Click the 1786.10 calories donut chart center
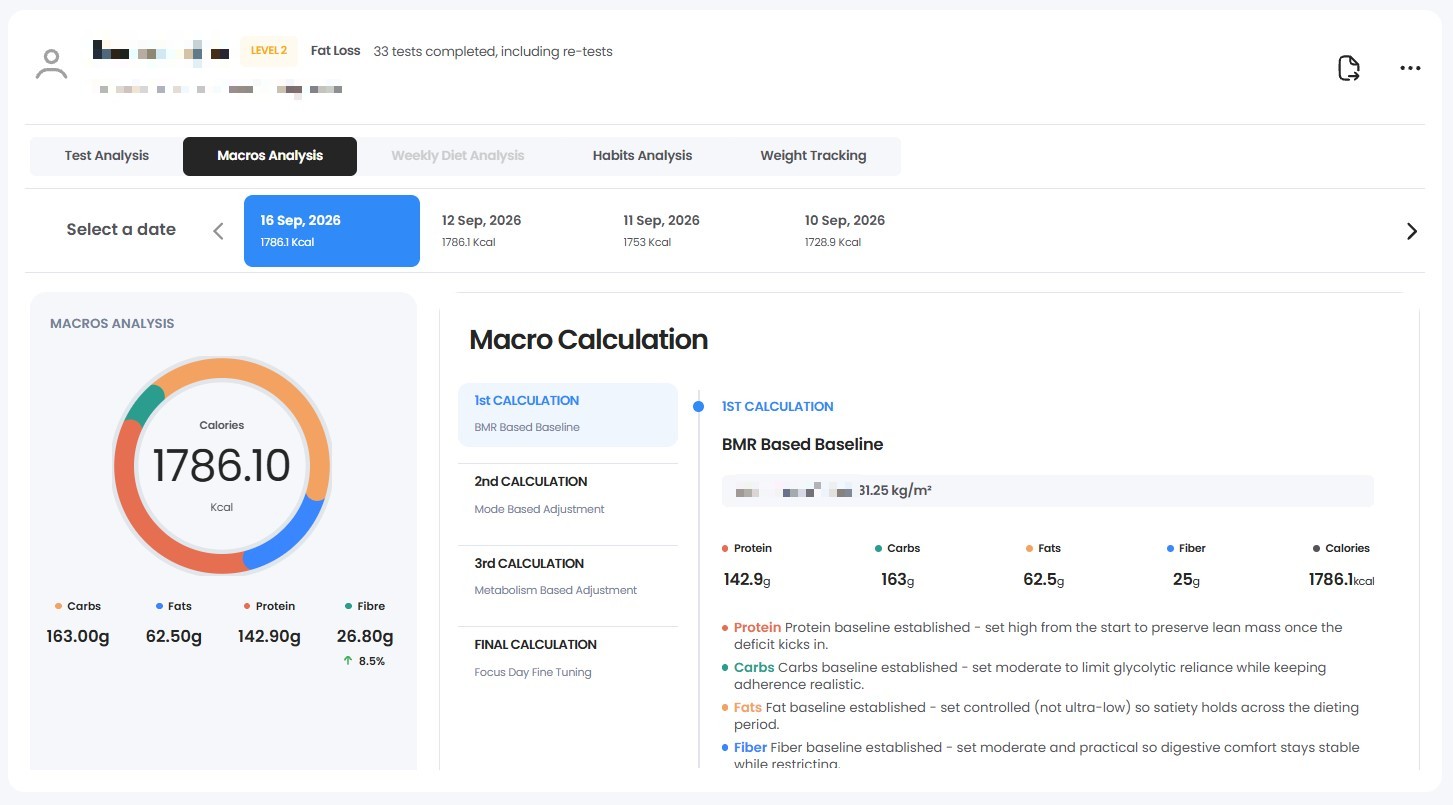 click(x=221, y=466)
